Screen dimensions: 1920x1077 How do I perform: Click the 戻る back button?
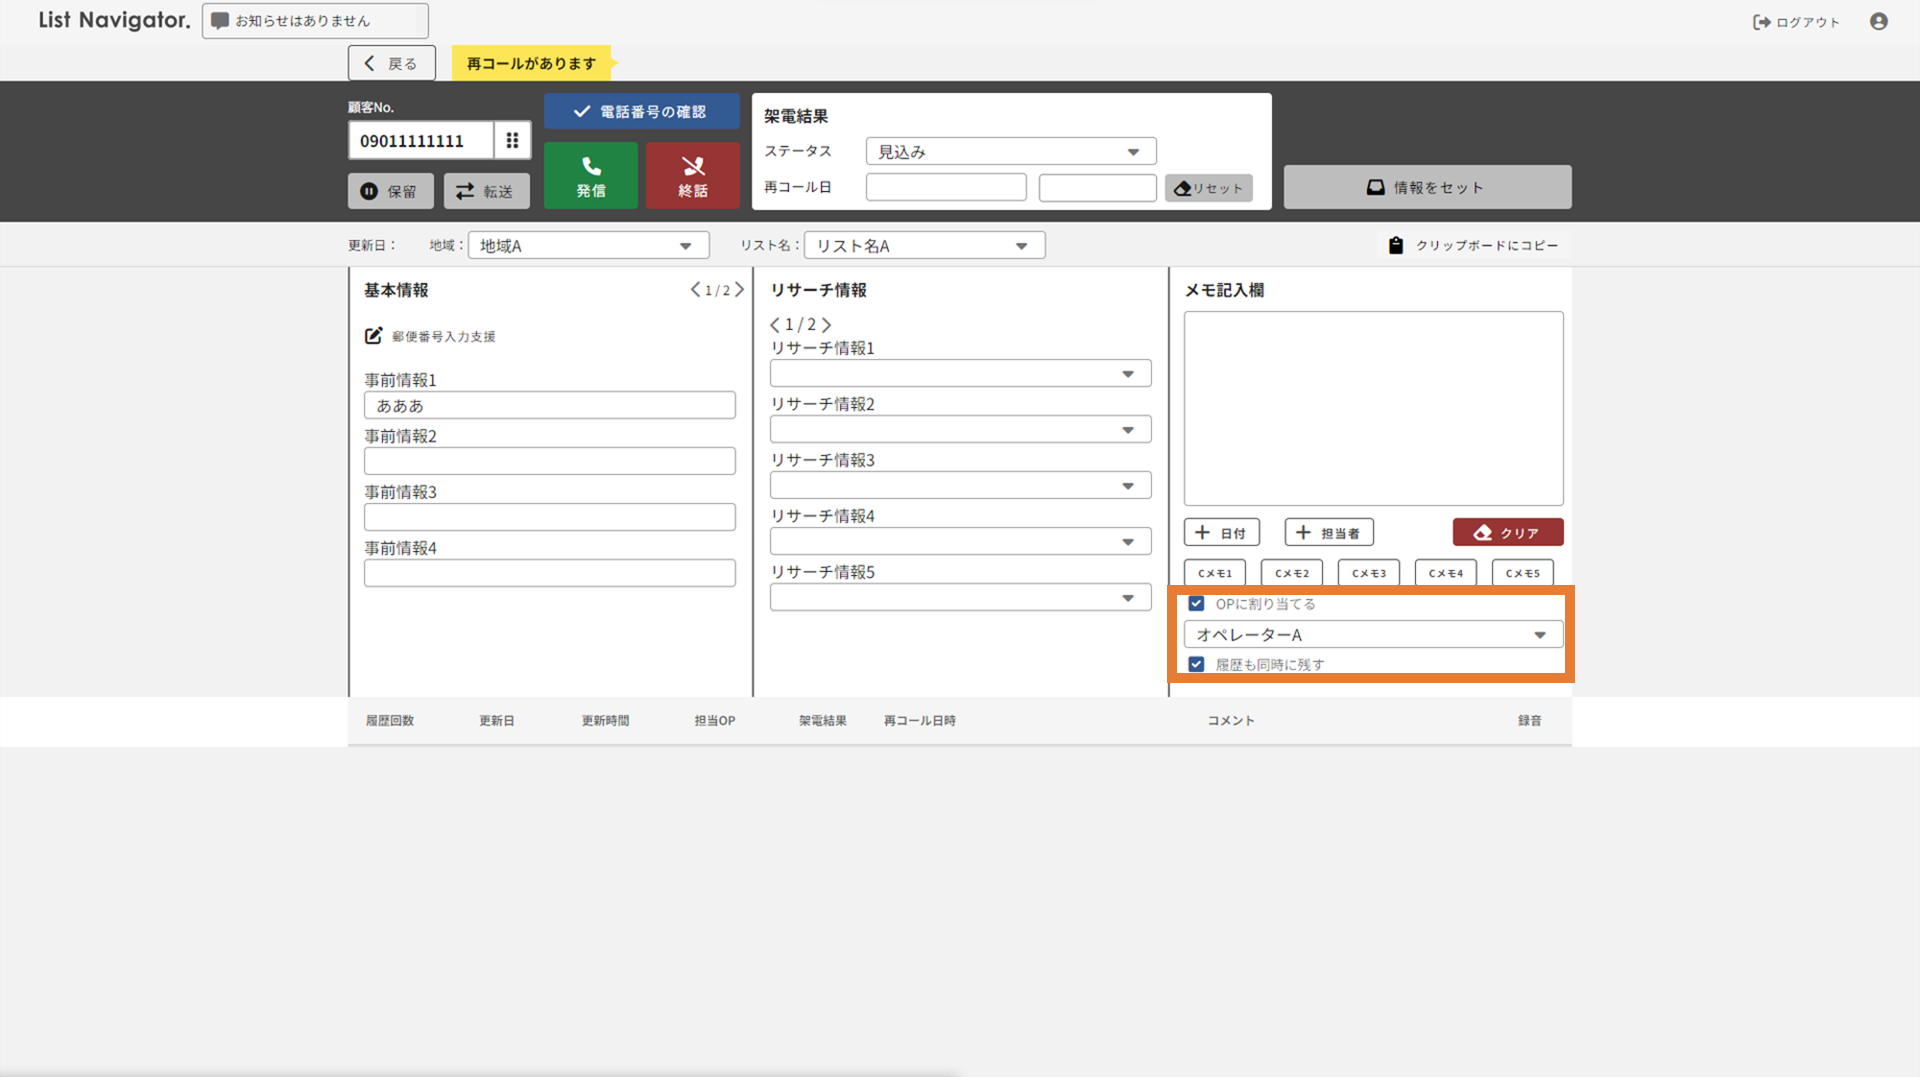click(391, 63)
